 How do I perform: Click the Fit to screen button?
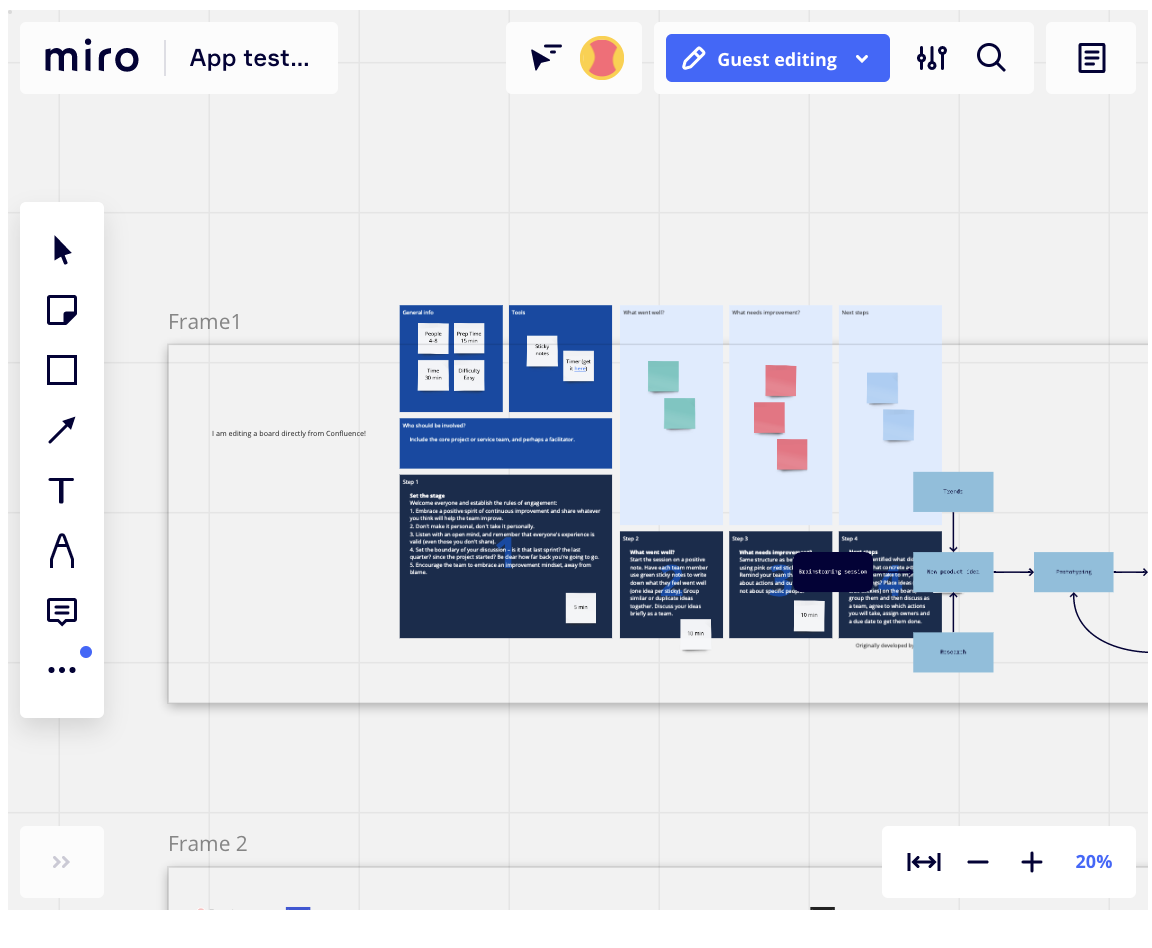pyautogui.click(x=924, y=862)
